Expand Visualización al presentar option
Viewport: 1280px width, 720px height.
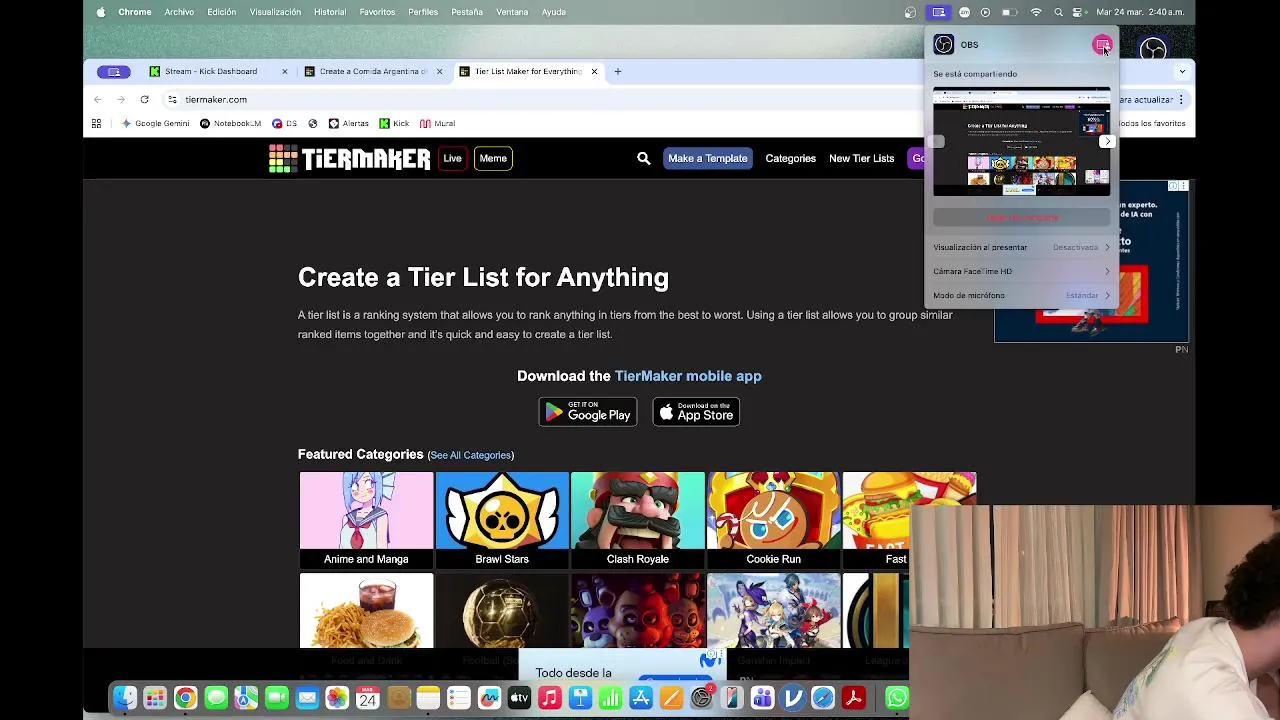(x=1021, y=247)
